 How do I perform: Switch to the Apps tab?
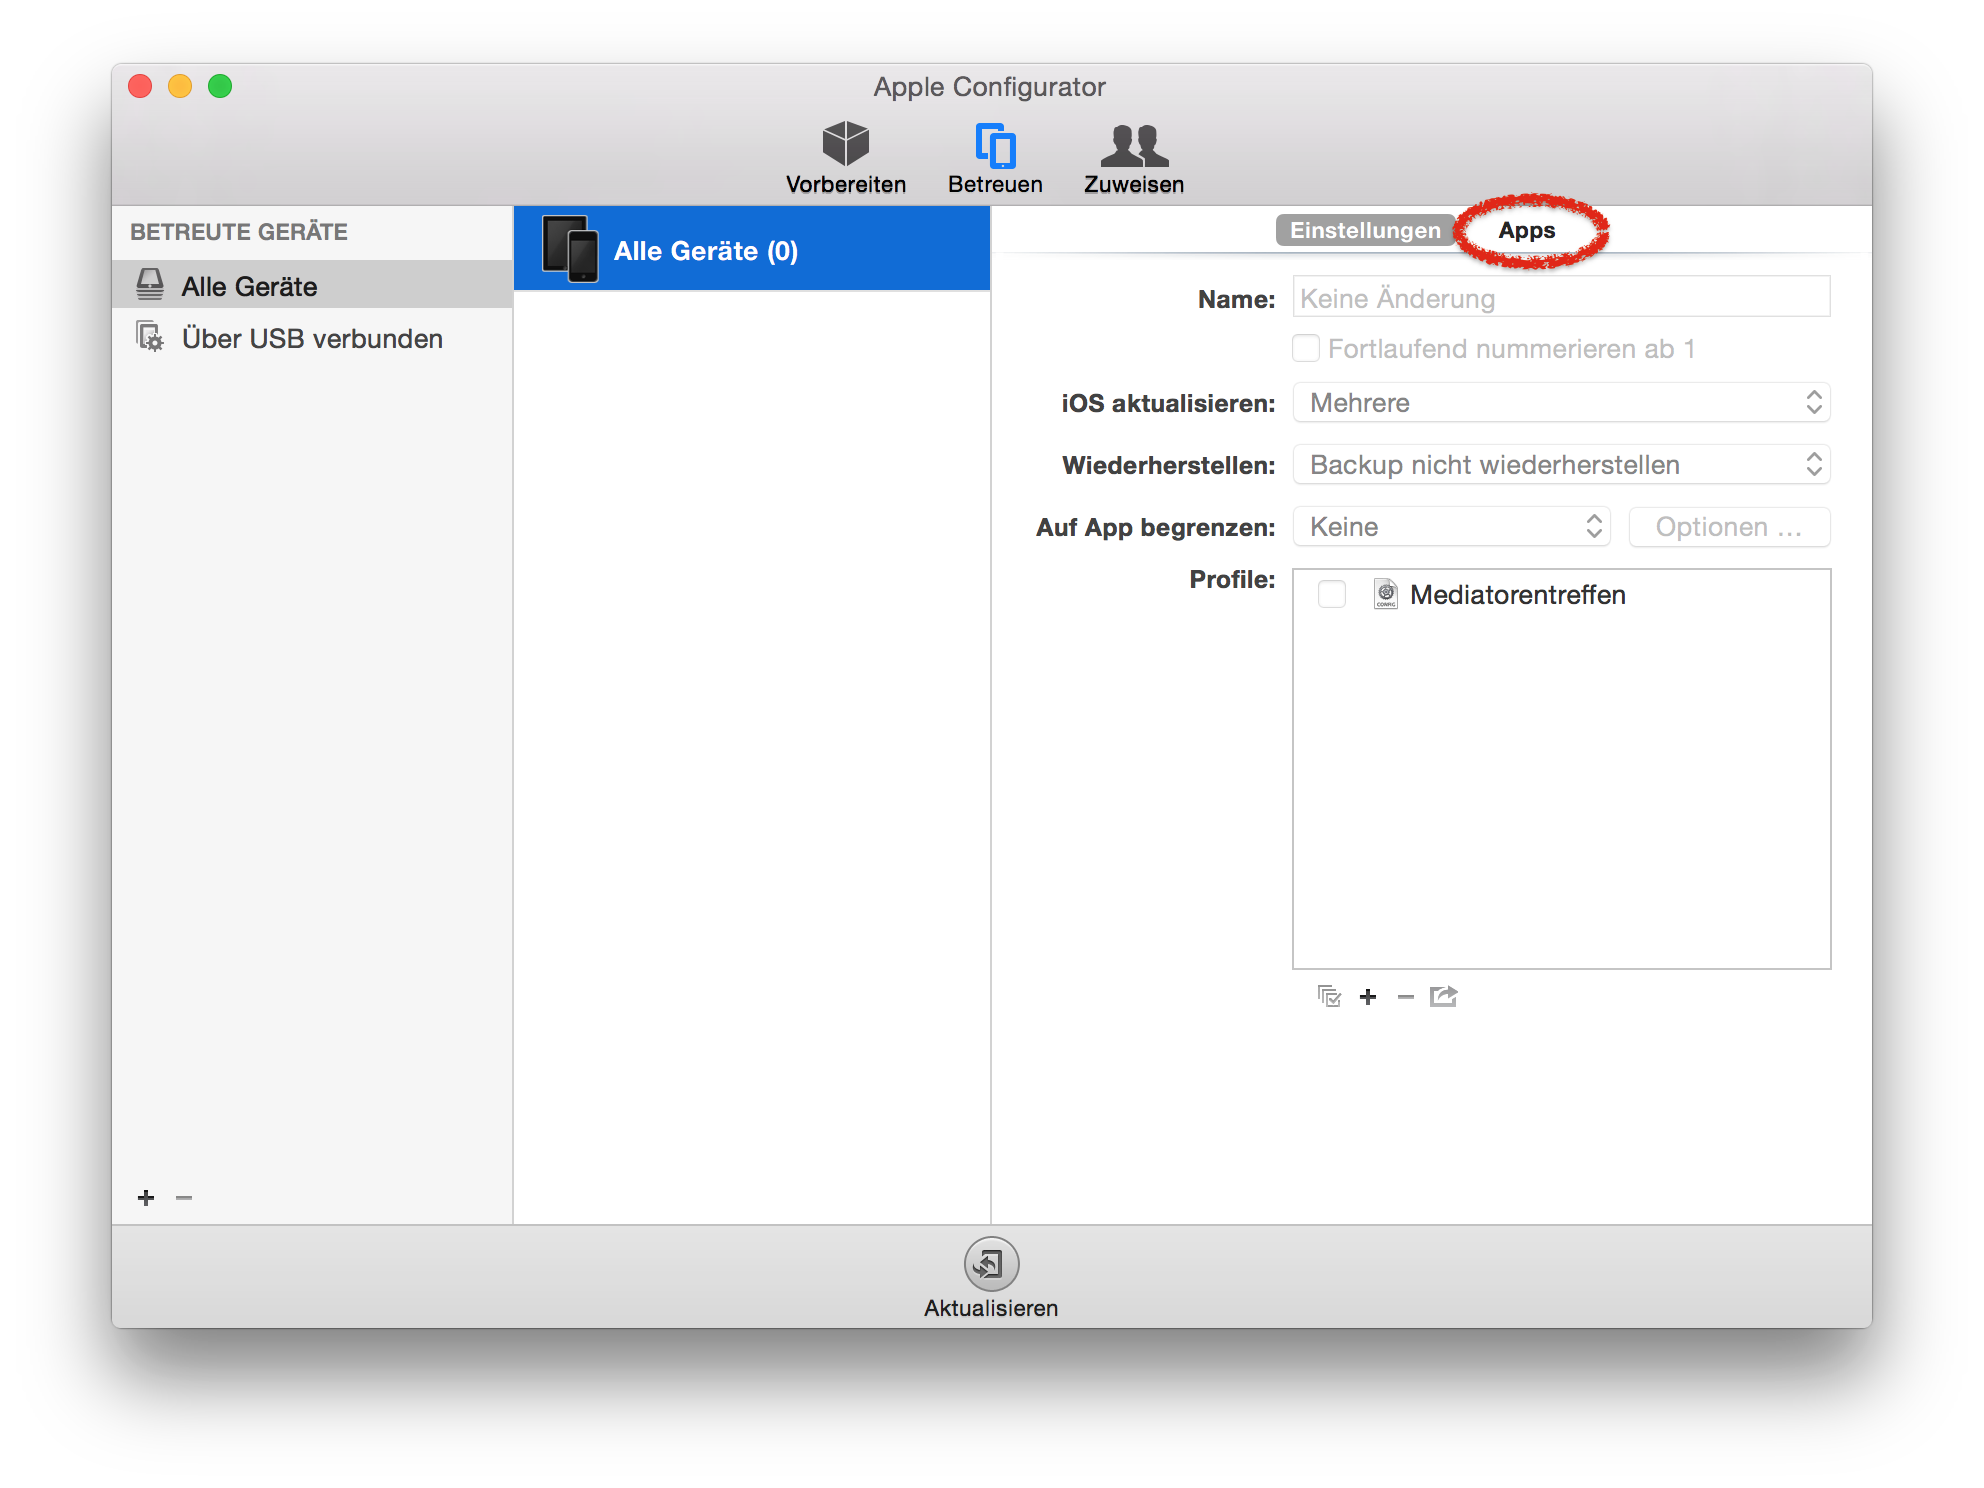1526,230
